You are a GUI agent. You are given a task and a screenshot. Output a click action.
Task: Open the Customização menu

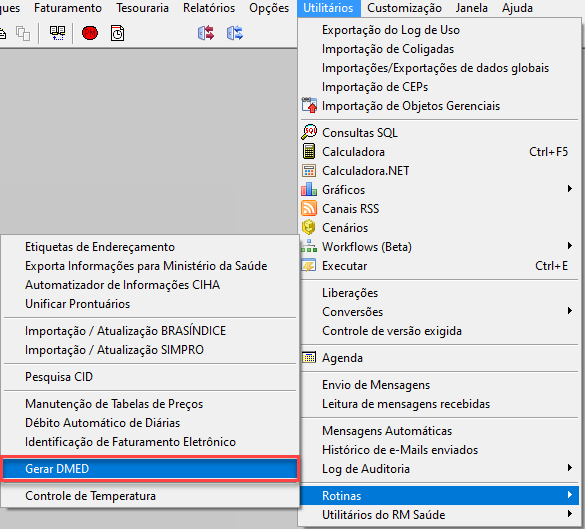(404, 8)
